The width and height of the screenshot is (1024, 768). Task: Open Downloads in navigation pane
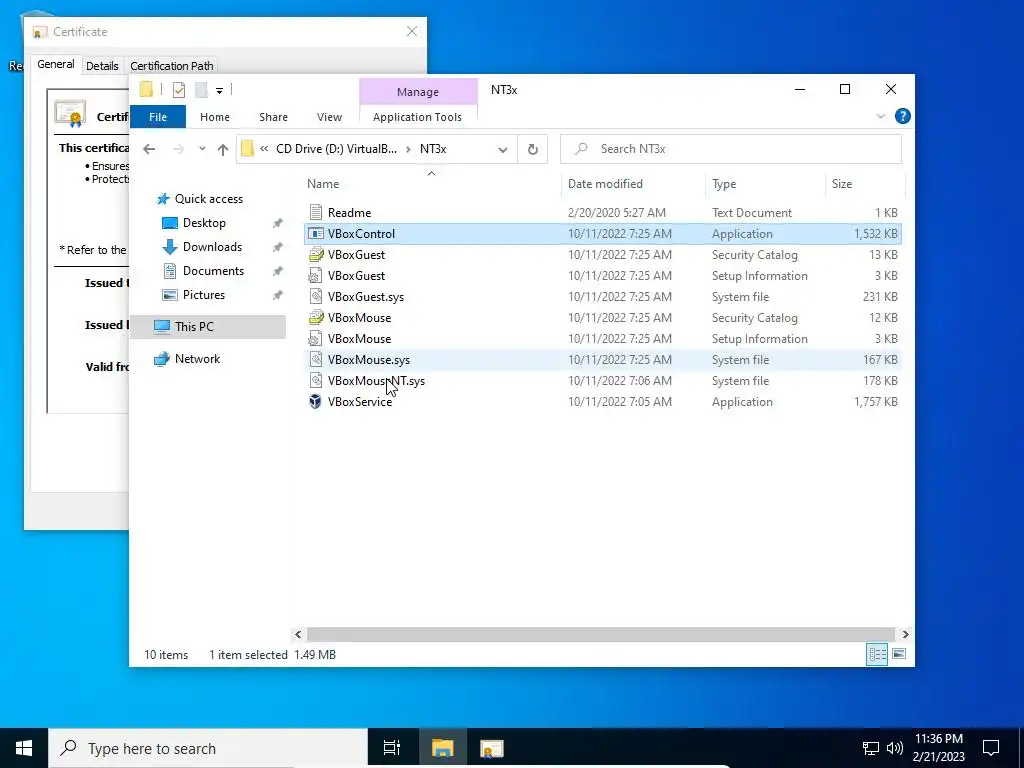click(212, 247)
